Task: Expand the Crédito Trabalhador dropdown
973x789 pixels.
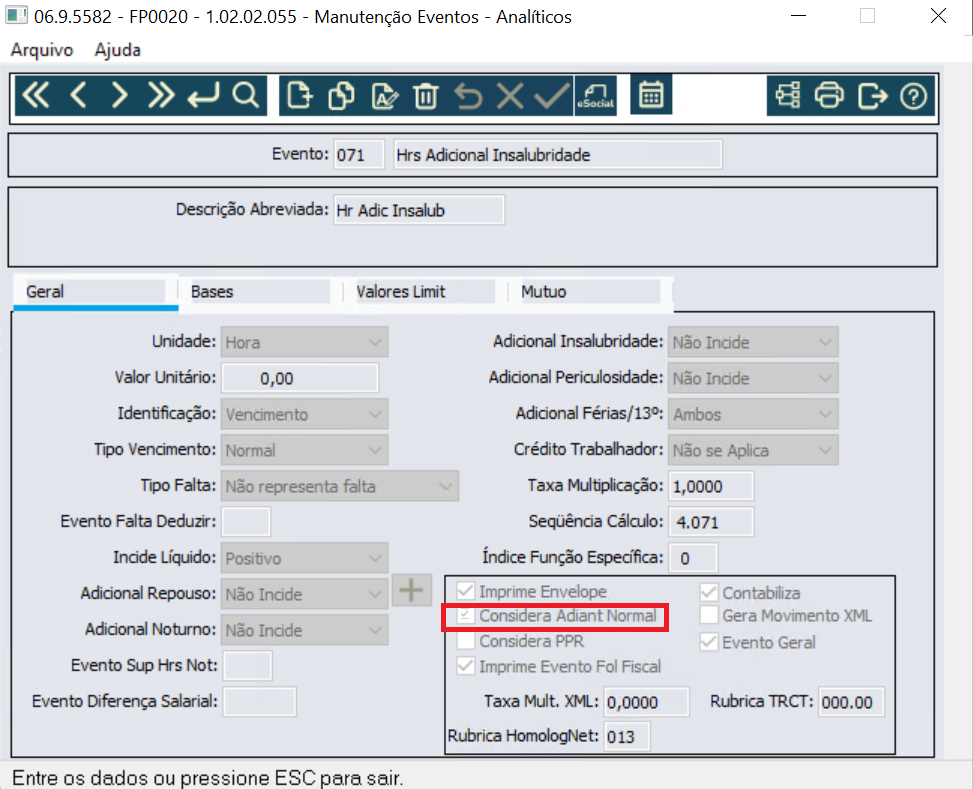Action: (753, 450)
